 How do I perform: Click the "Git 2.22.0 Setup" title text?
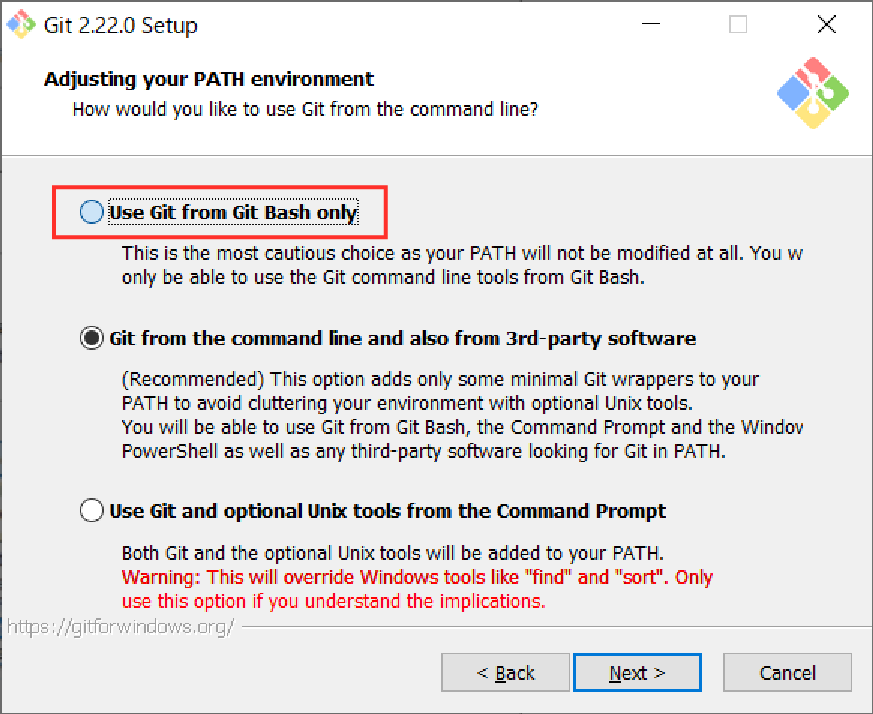tap(121, 25)
